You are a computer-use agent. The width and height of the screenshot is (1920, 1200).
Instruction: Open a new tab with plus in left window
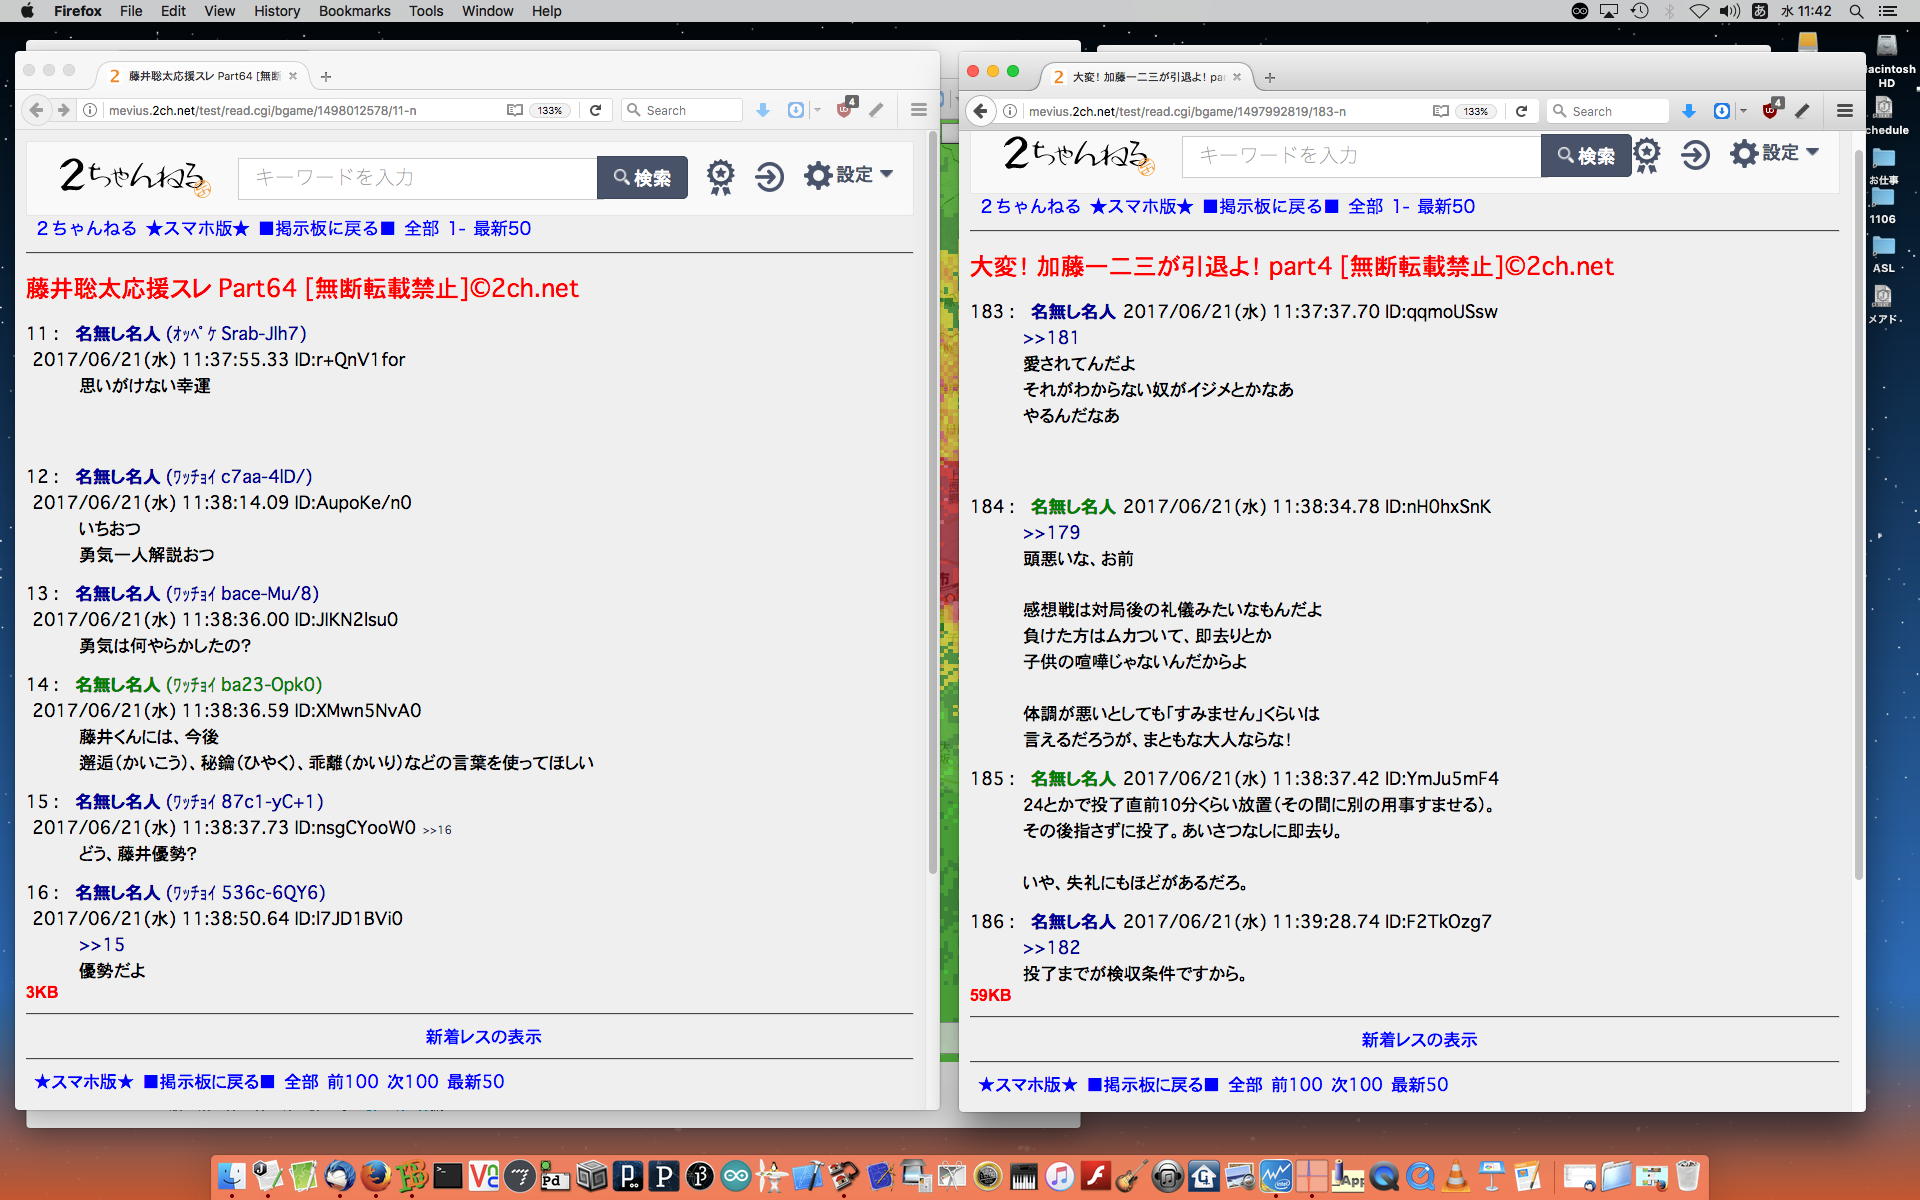tap(325, 76)
